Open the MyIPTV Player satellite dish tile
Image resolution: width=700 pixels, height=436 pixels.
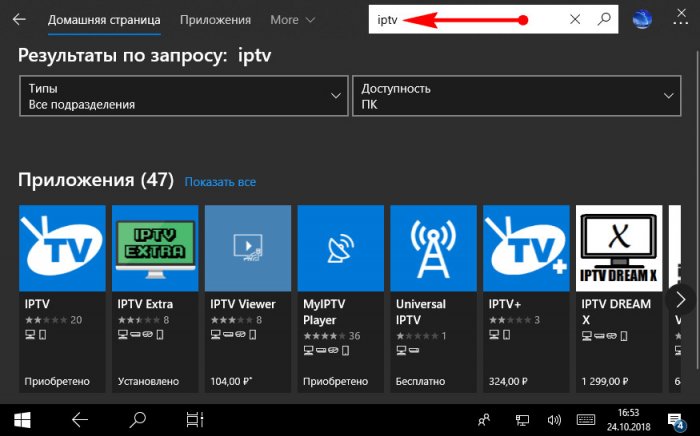341,248
